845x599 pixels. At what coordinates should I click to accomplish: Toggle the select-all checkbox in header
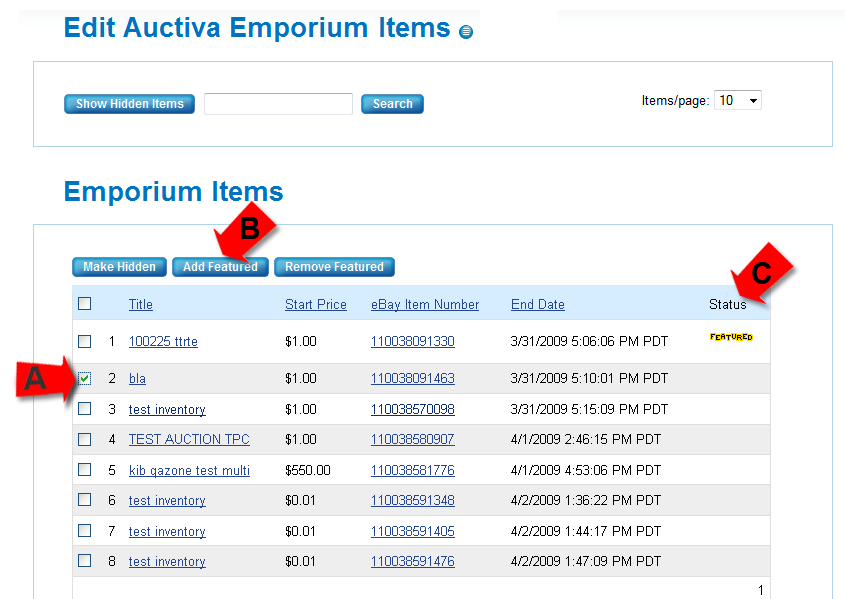click(85, 304)
